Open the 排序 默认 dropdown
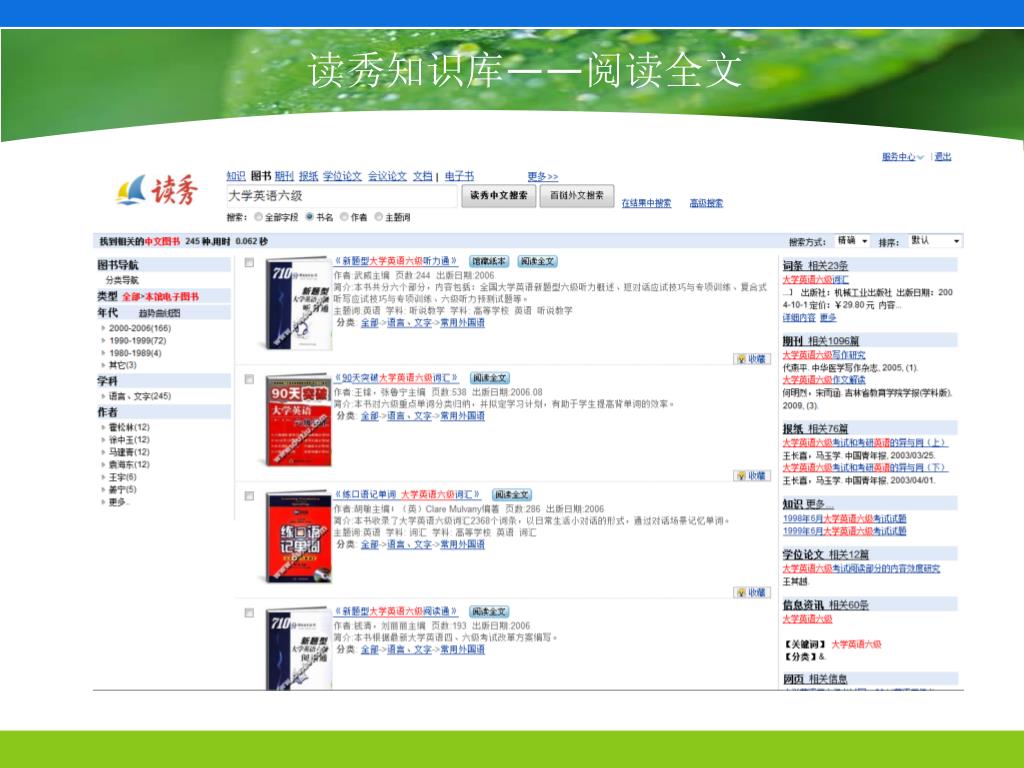1024x768 pixels. [936, 241]
